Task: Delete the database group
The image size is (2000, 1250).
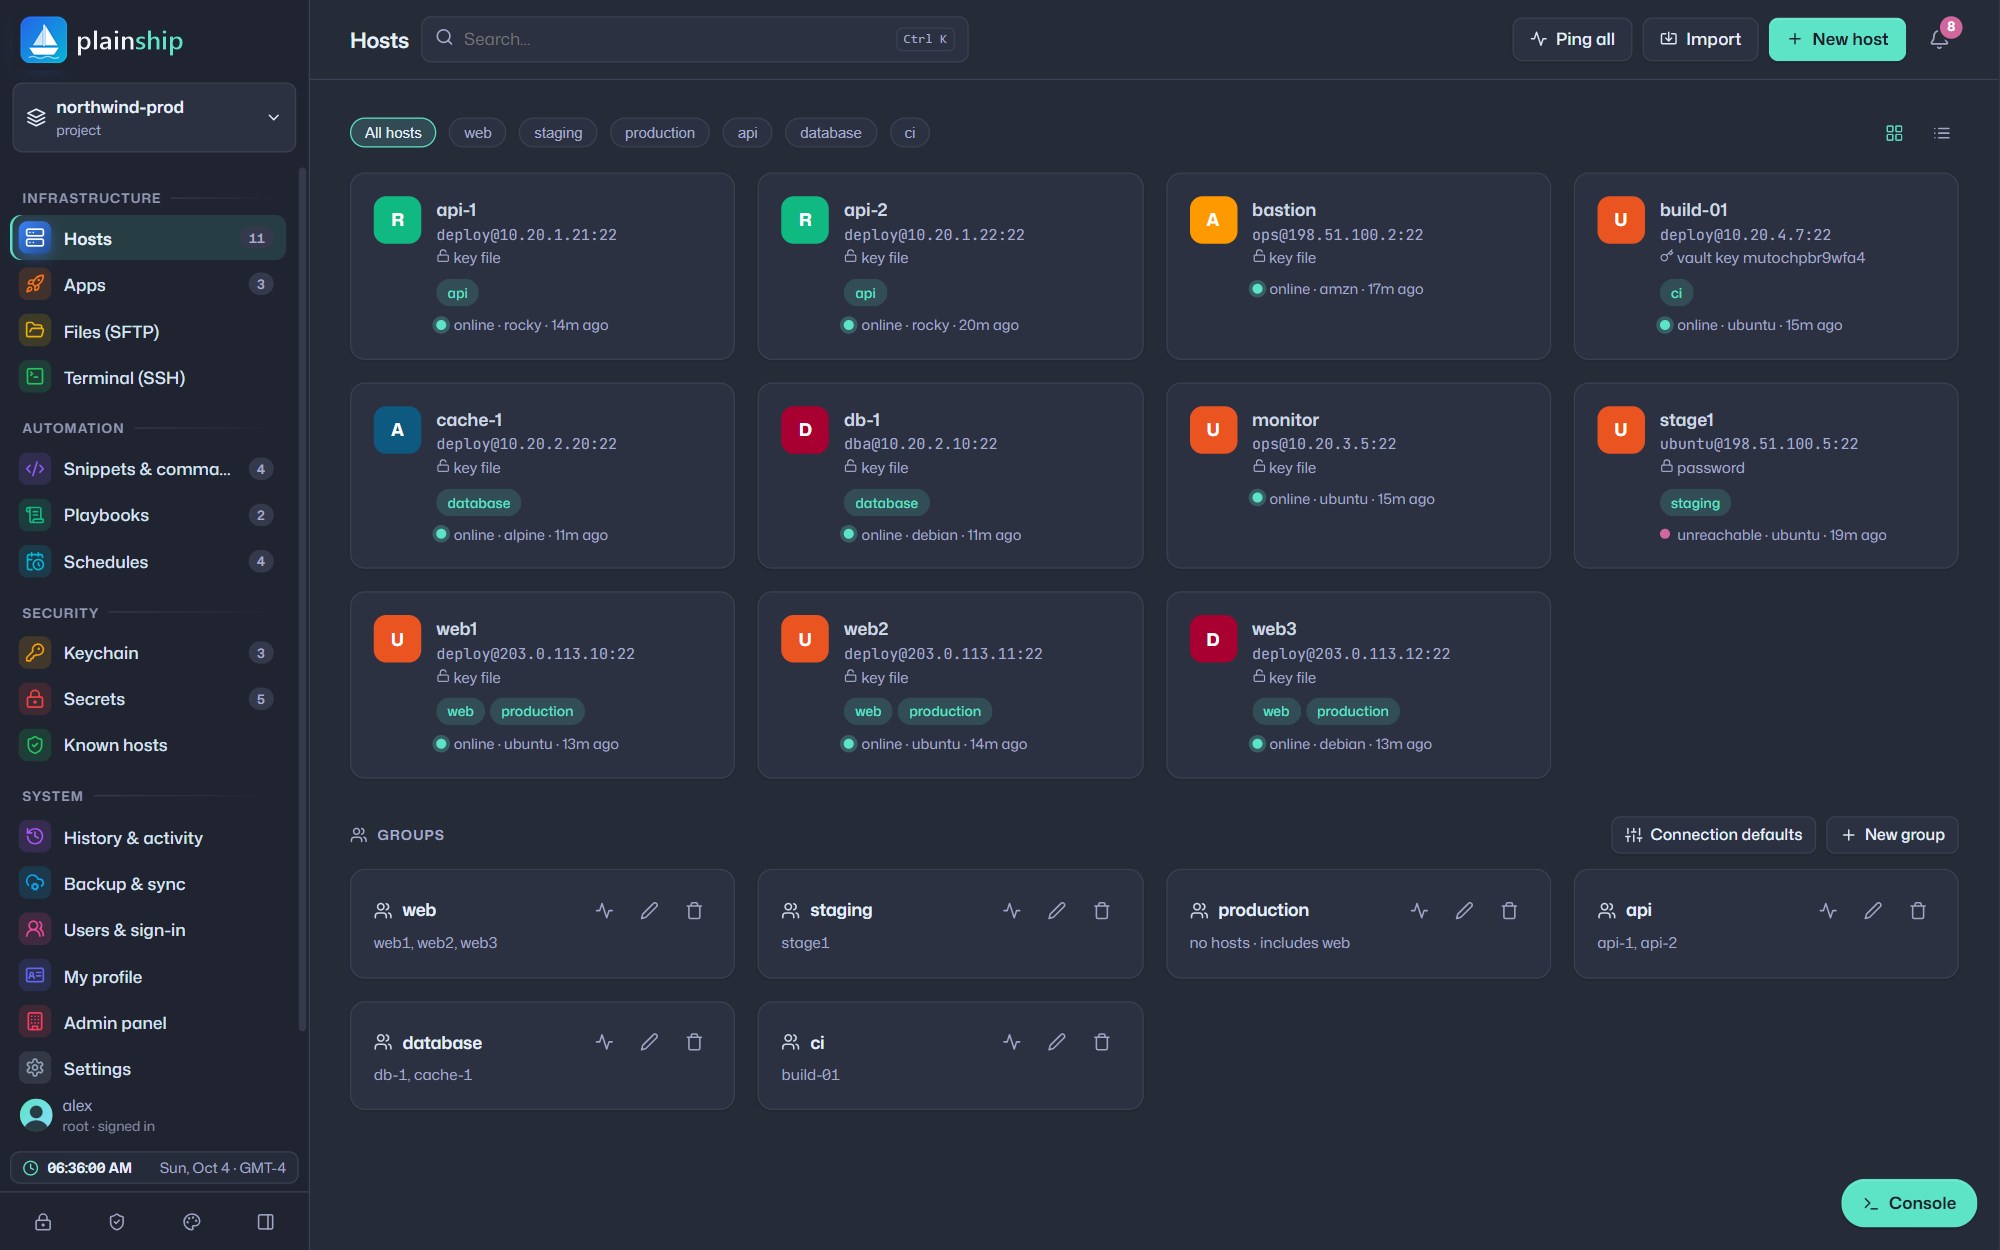Action: (694, 1042)
